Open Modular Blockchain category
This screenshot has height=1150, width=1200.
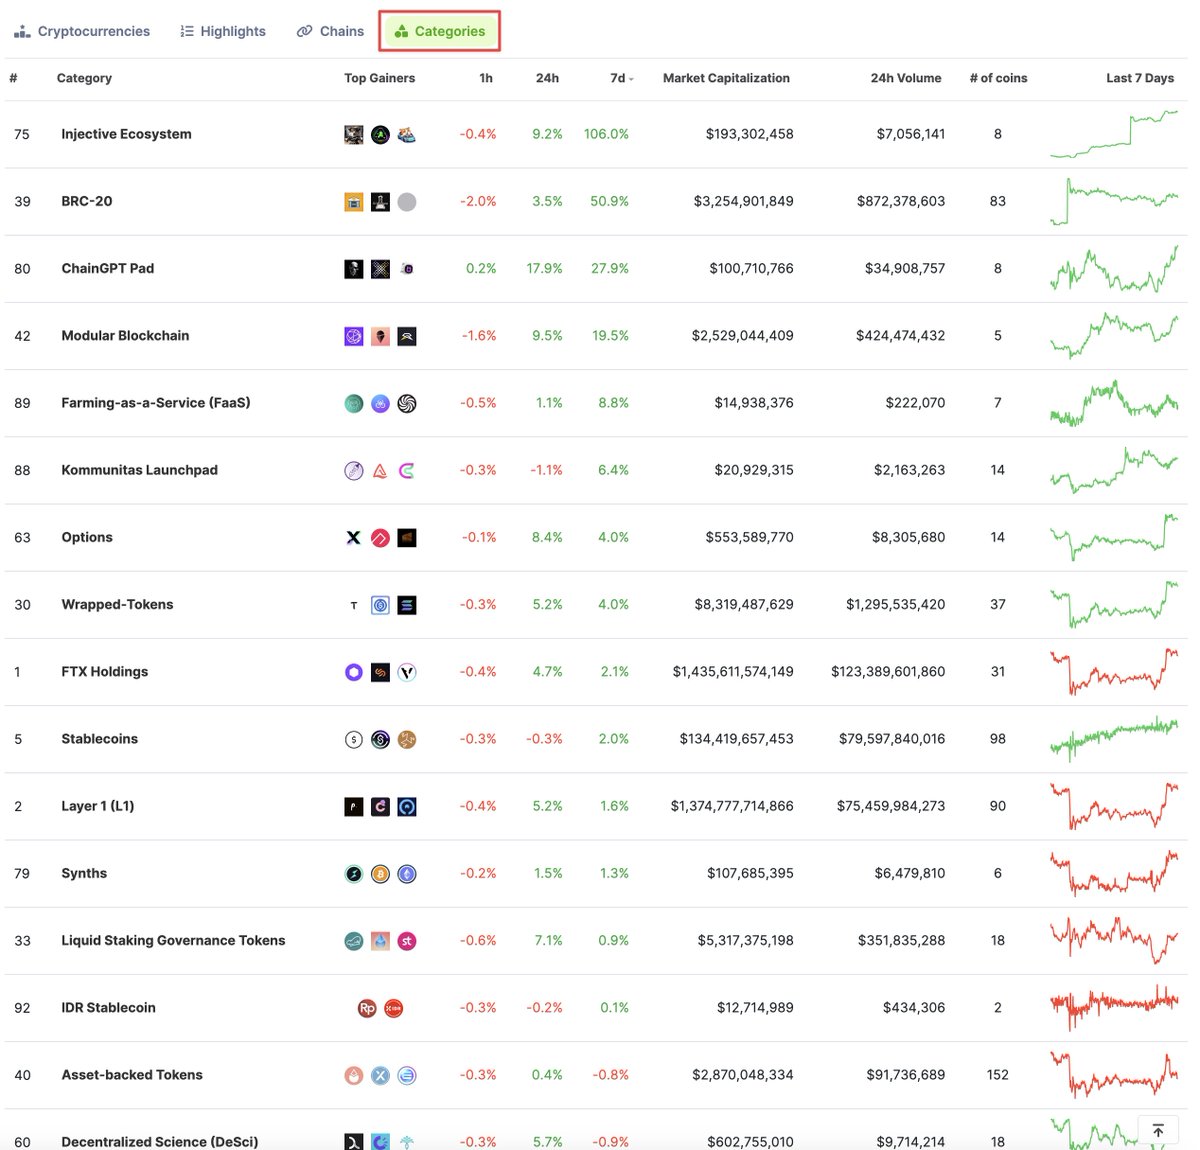point(125,336)
